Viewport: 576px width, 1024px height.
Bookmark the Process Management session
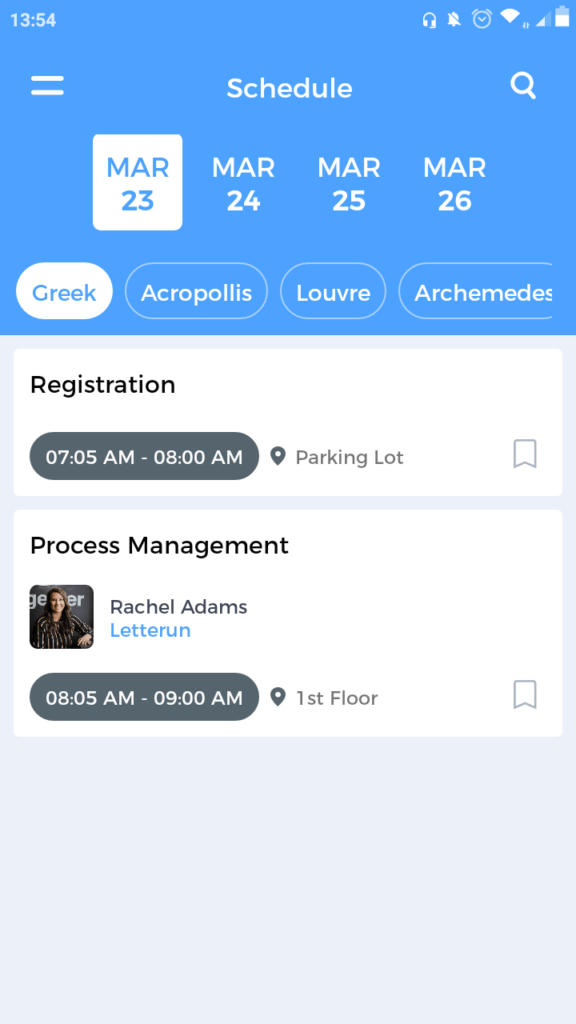tap(524, 696)
